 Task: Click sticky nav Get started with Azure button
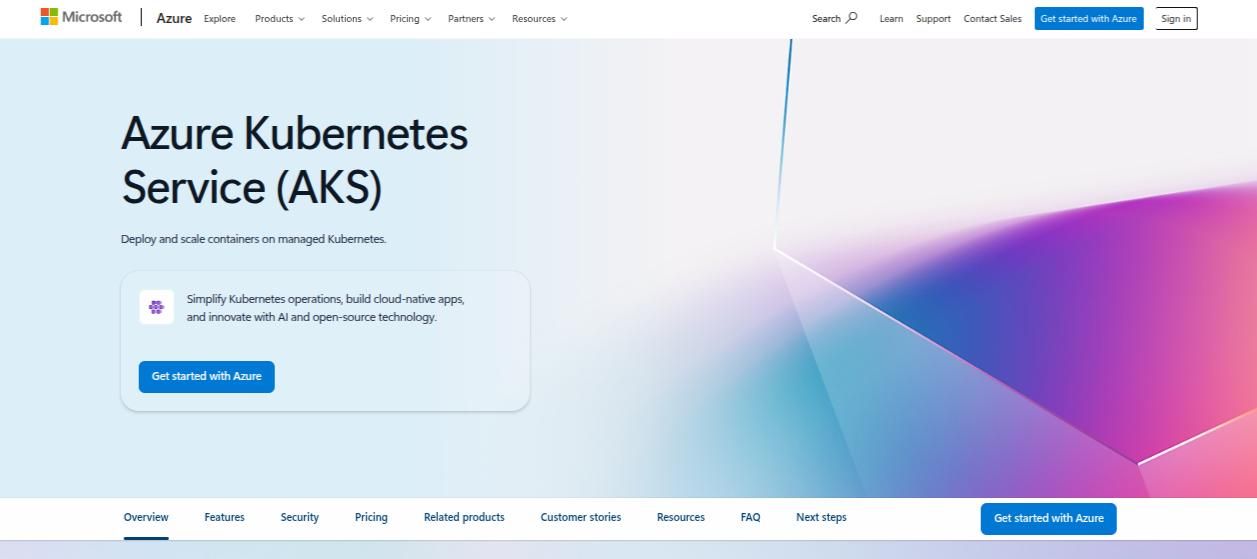(x=1048, y=518)
